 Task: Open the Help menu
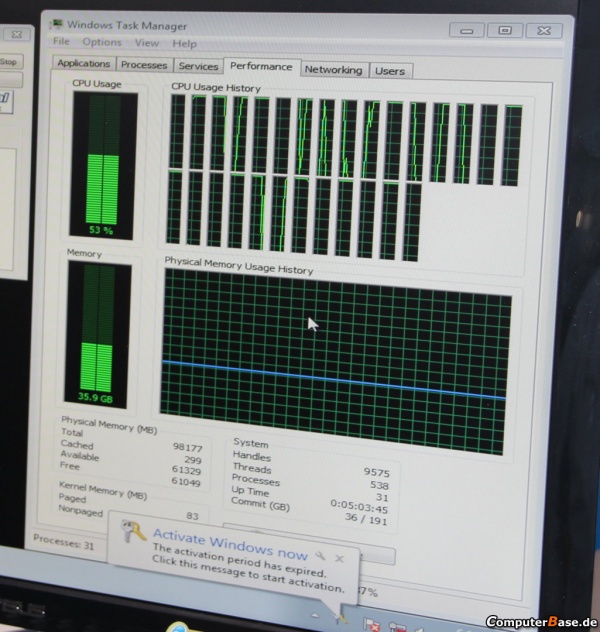pos(185,44)
